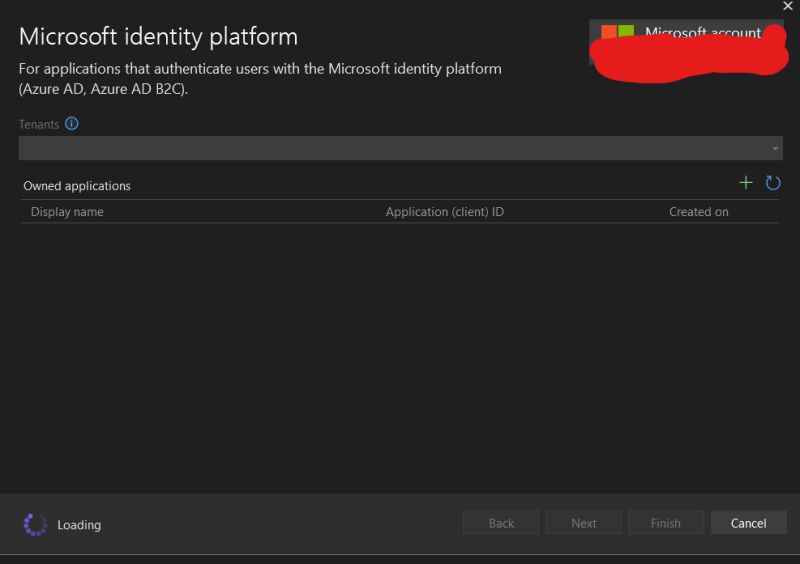Viewport: 800px width, 564px height.
Task: Click the green plus add application icon
Action: (745, 183)
